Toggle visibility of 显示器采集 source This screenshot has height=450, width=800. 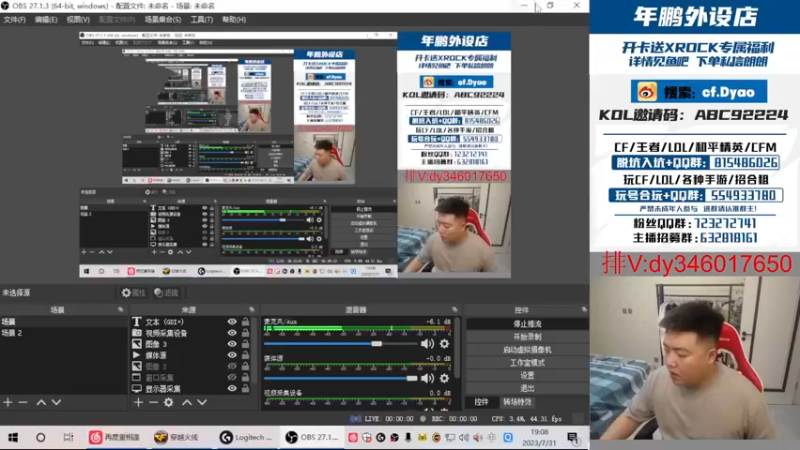[x=232, y=389]
